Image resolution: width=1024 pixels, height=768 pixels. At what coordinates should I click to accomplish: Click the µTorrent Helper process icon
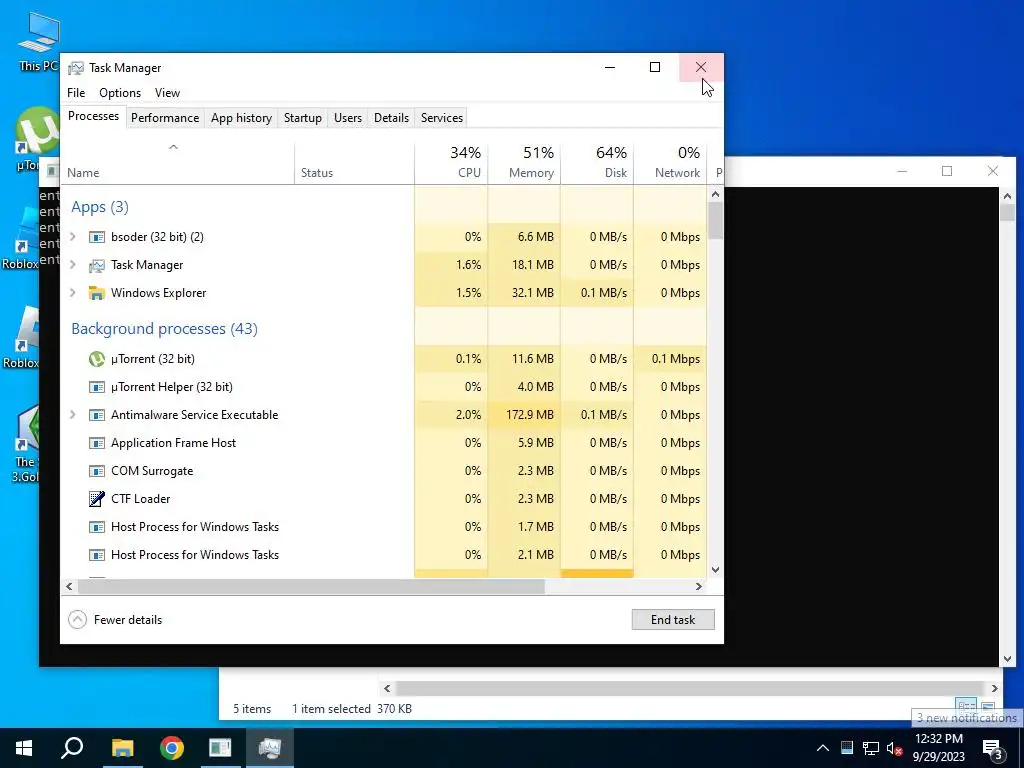[x=97, y=387]
